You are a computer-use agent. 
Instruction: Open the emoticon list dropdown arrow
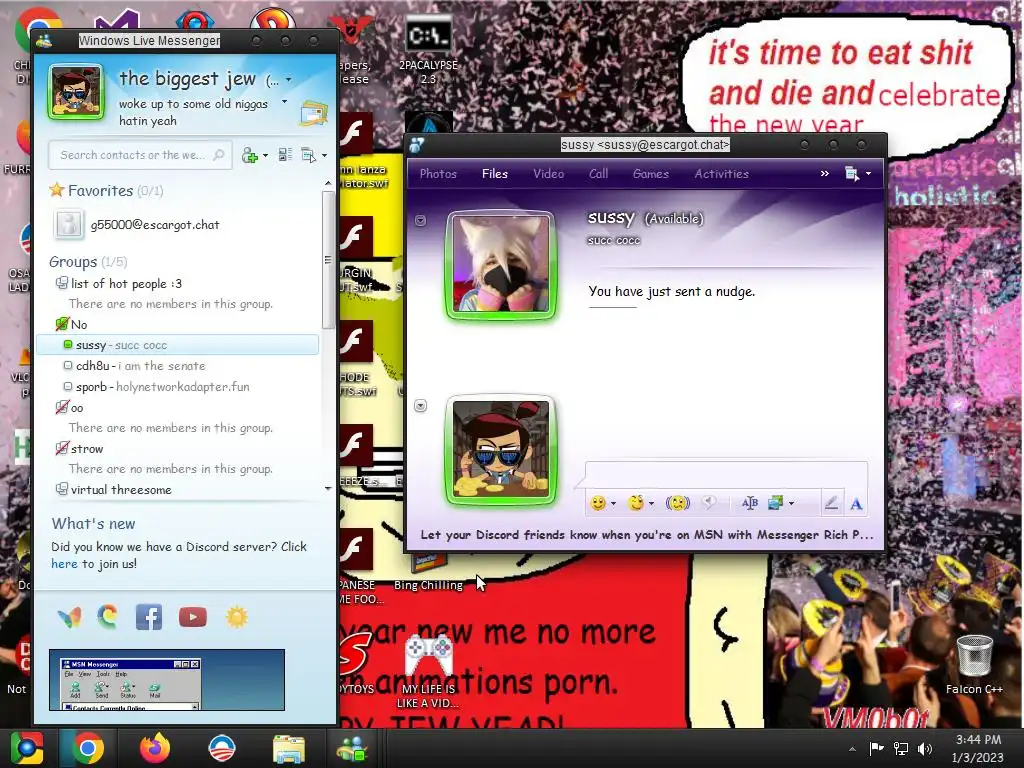[x=613, y=504]
